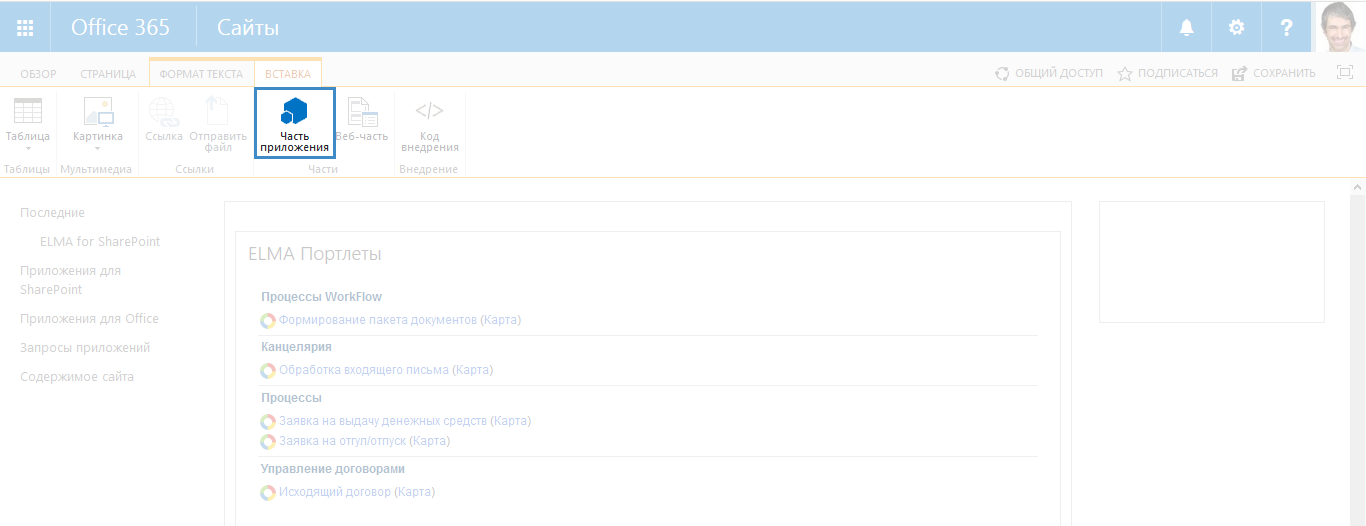Open the Картинка dropdown arrow
1366x526 pixels.
[98, 148]
